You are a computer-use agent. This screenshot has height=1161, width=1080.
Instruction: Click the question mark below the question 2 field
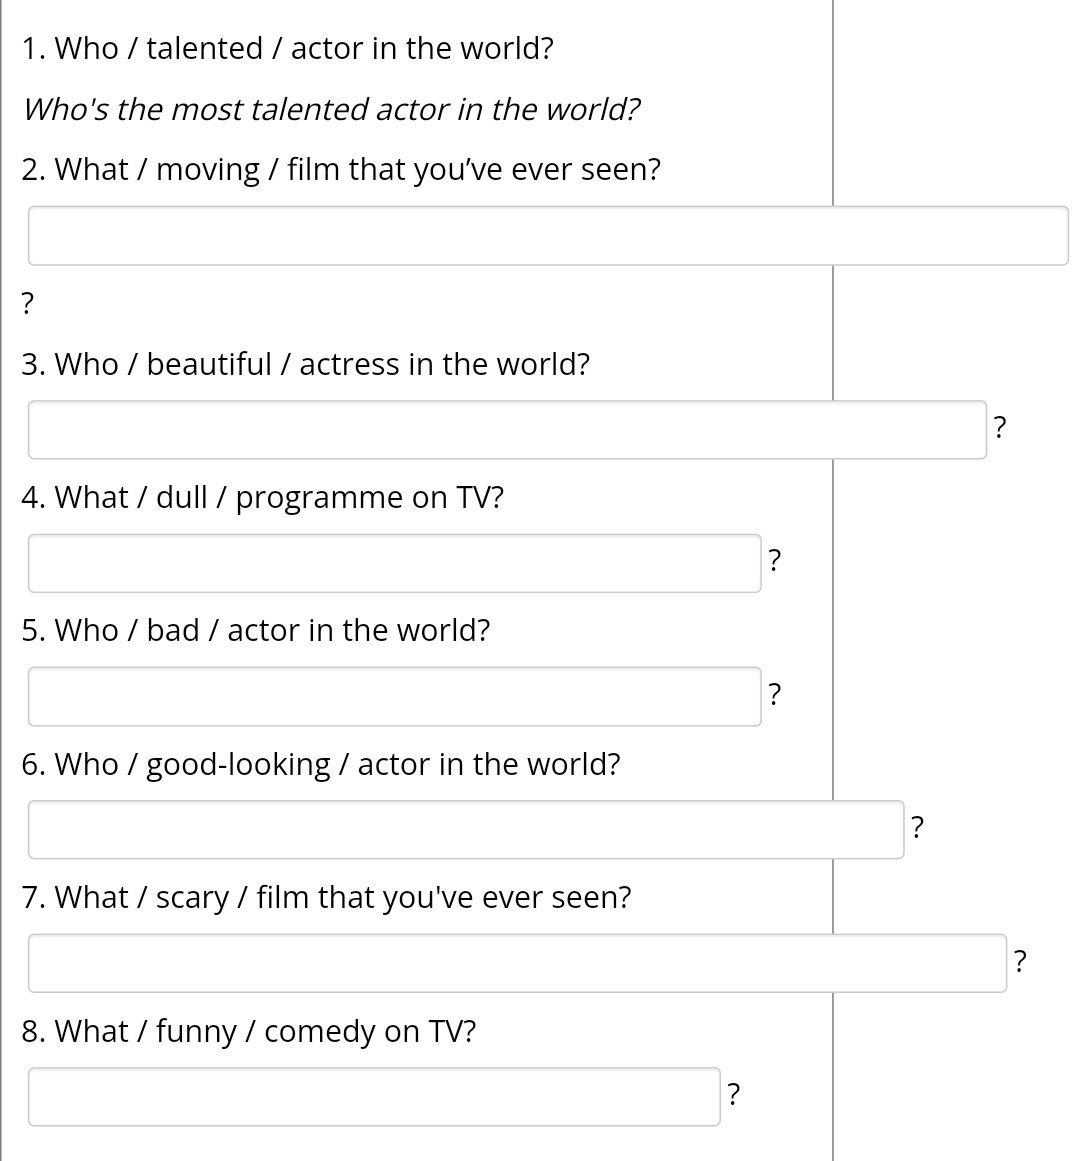tap(27, 303)
